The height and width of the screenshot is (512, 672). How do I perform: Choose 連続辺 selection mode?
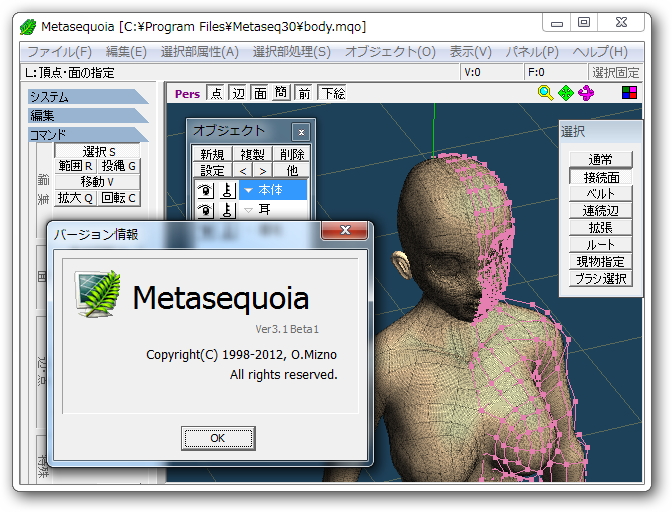pos(600,210)
